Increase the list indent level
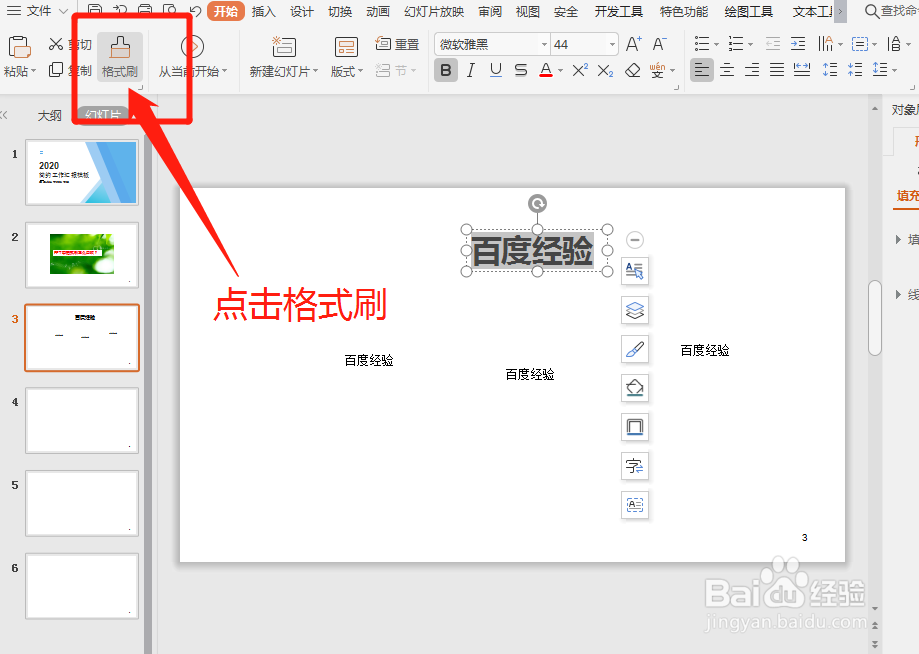Image resolution: width=919 pixels, height=654 pixels. pyautogui.click(x=798, y=44)
